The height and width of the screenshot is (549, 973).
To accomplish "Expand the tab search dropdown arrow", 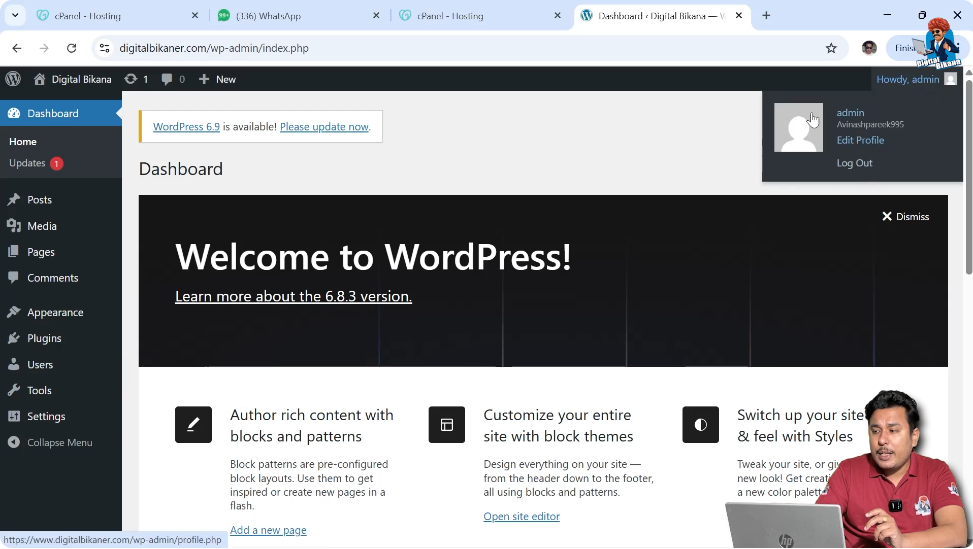I will coord(15,16).
